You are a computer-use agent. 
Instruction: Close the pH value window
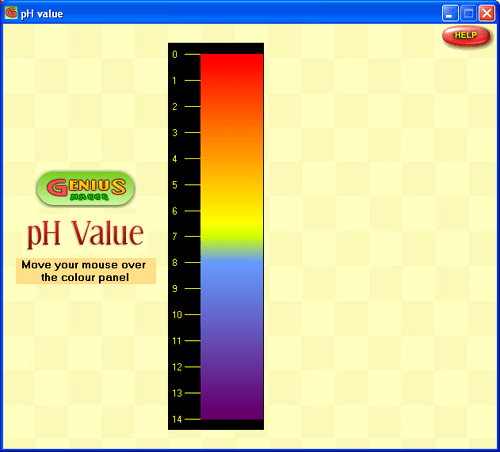click(487, 14)
